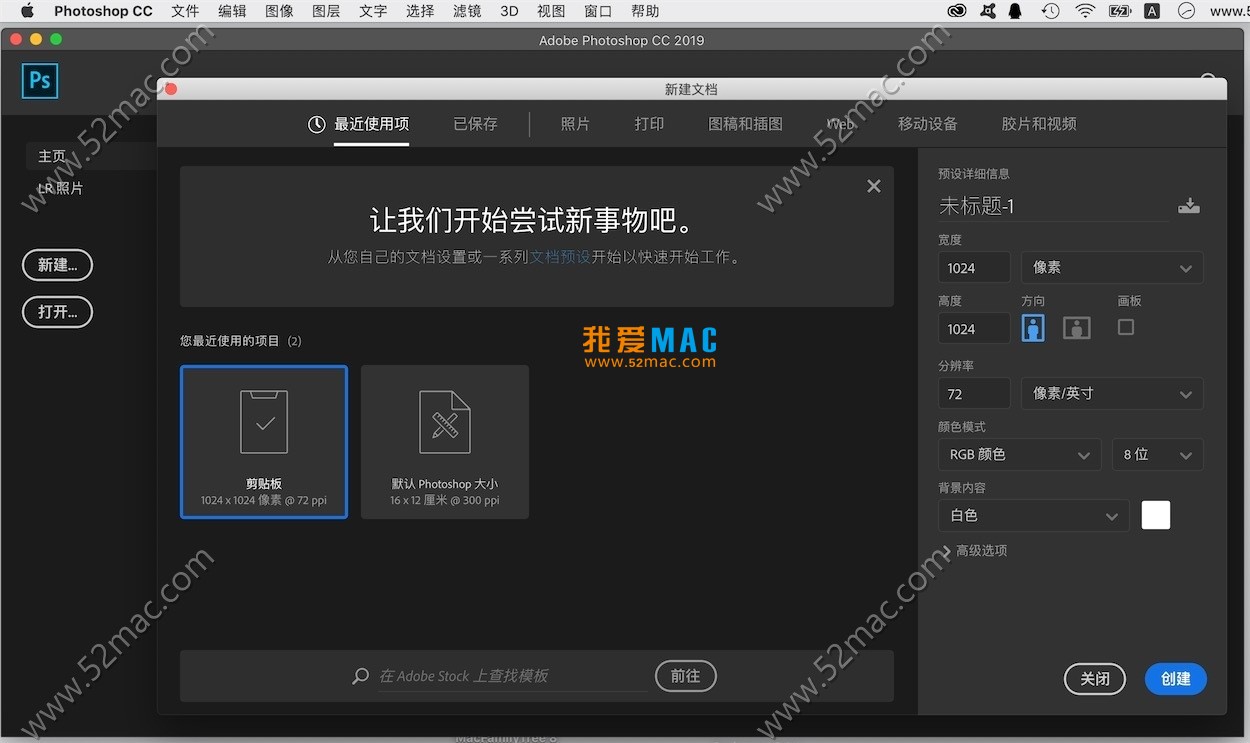Open the bit depth 8位 dropdown
The image size is (1250, 743).
point(1157,454)
